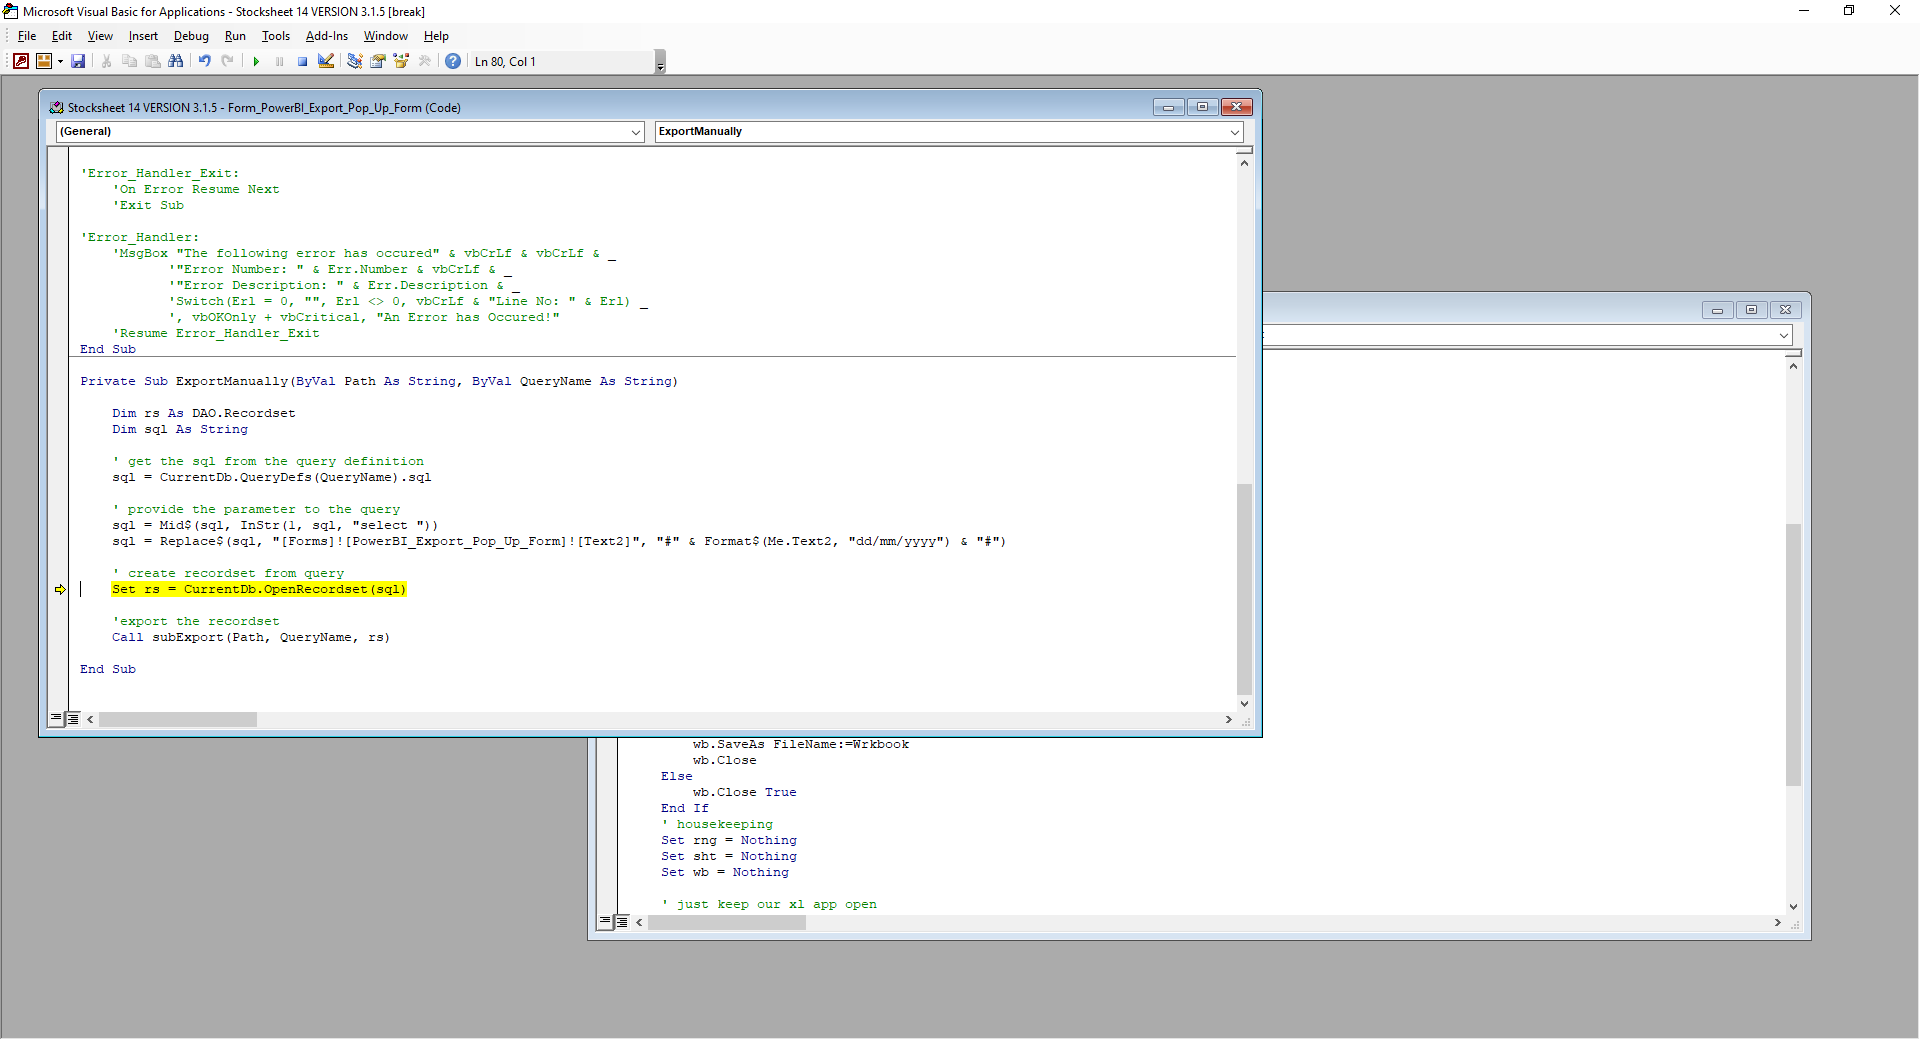Click the Redo arrow icon
This screenshot has height=1040, width=1920.
pos(227,61)
